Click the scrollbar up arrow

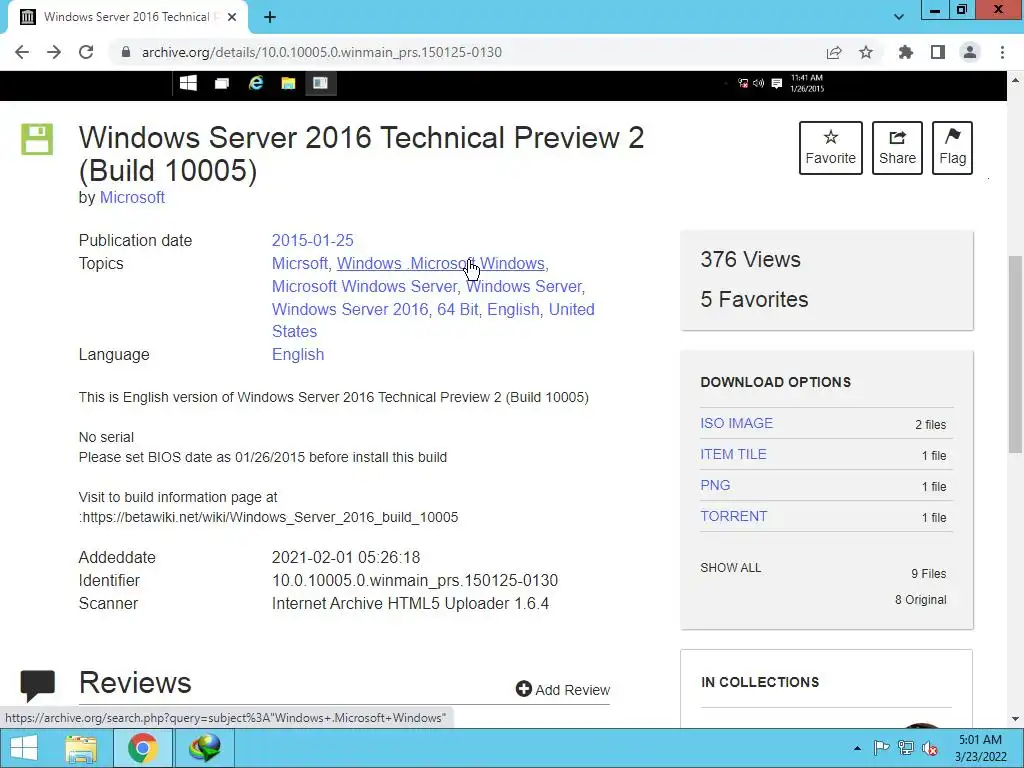pos(1016,80)
